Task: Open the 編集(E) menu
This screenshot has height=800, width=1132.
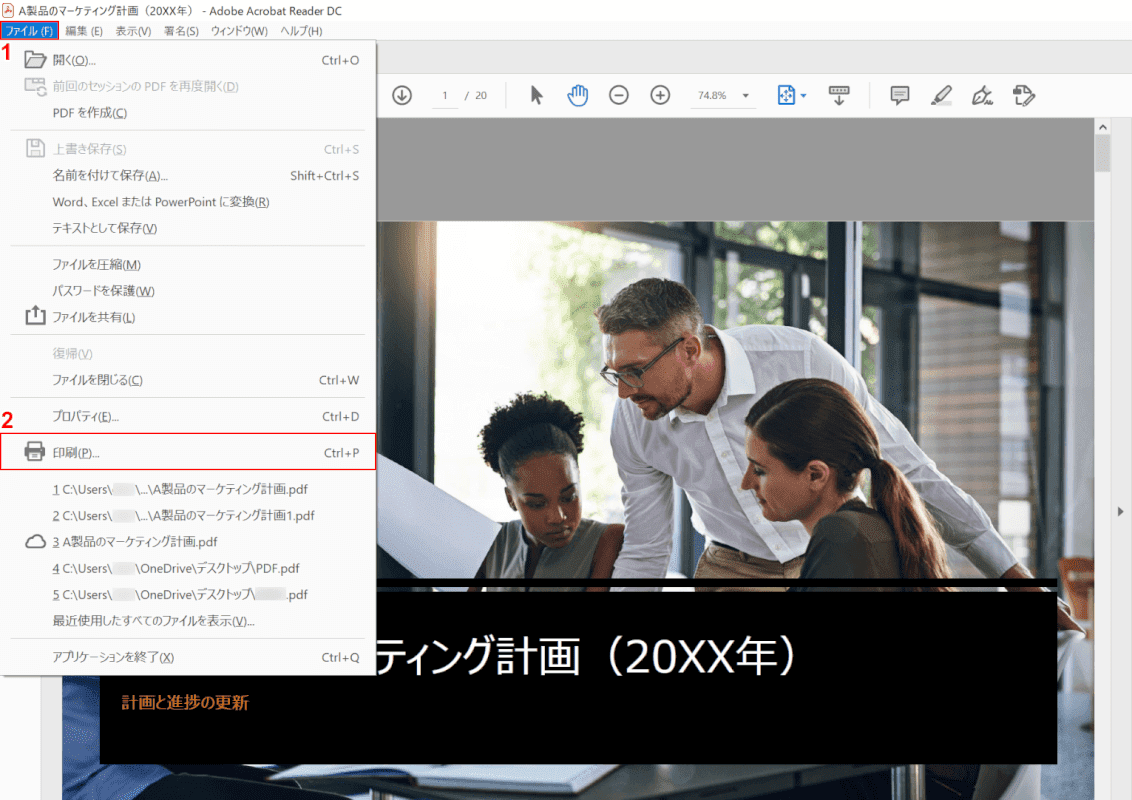Action: pos(84,31)
